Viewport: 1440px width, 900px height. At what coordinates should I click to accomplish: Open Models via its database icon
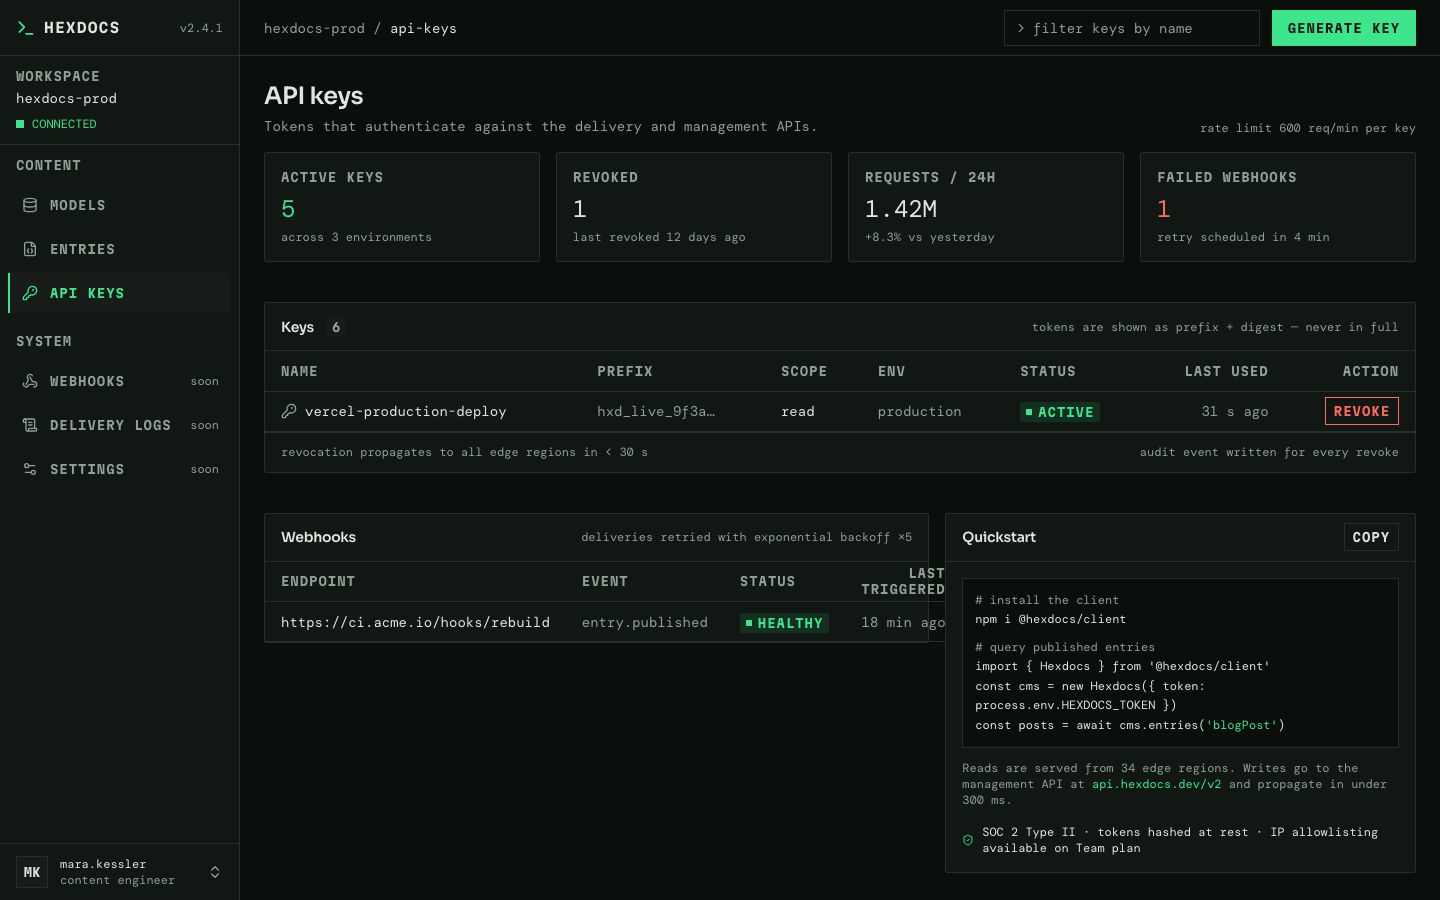click(x=30, y=205)
